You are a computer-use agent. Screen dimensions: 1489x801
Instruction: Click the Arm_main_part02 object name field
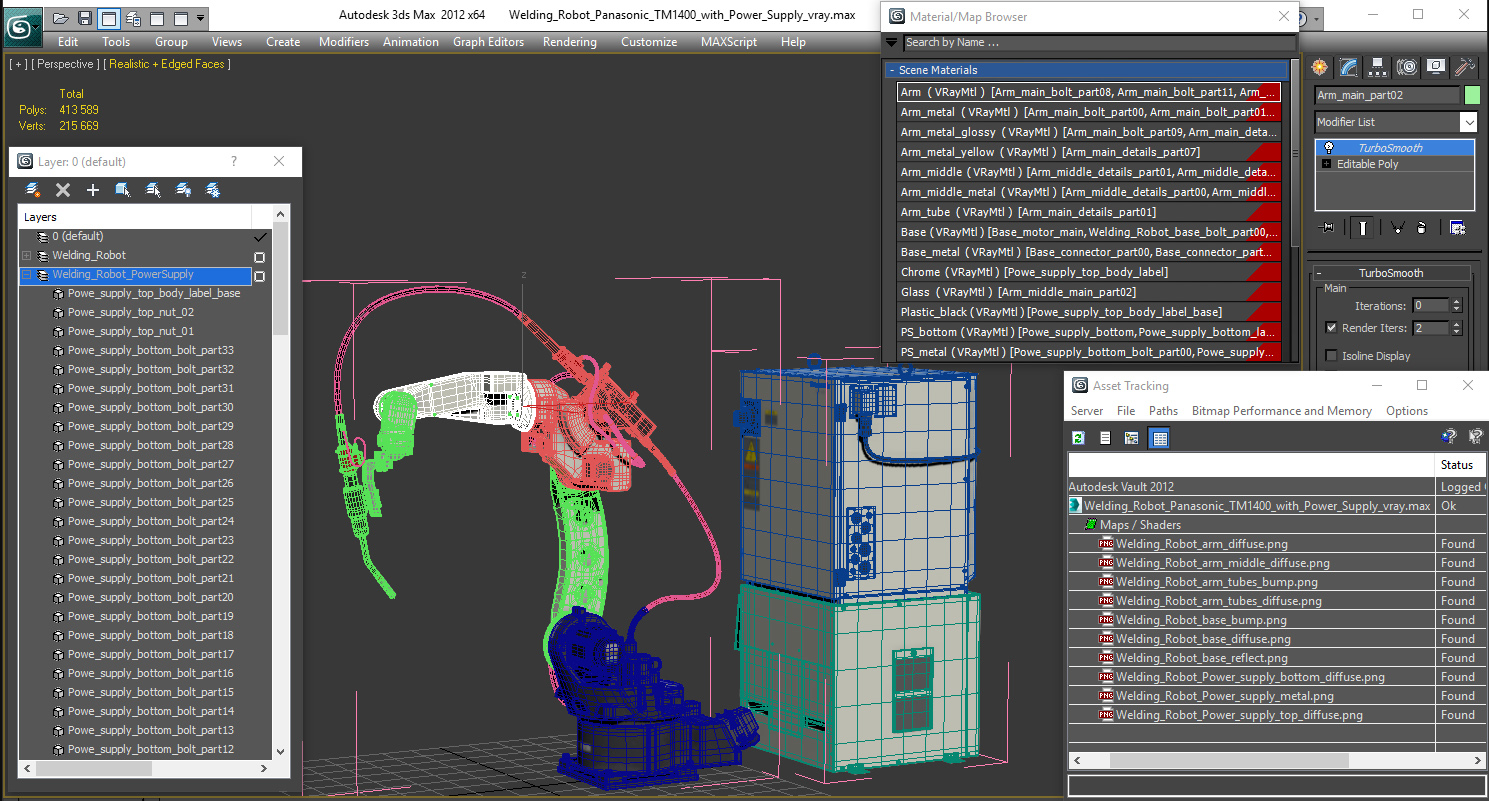pos(1387,95)
